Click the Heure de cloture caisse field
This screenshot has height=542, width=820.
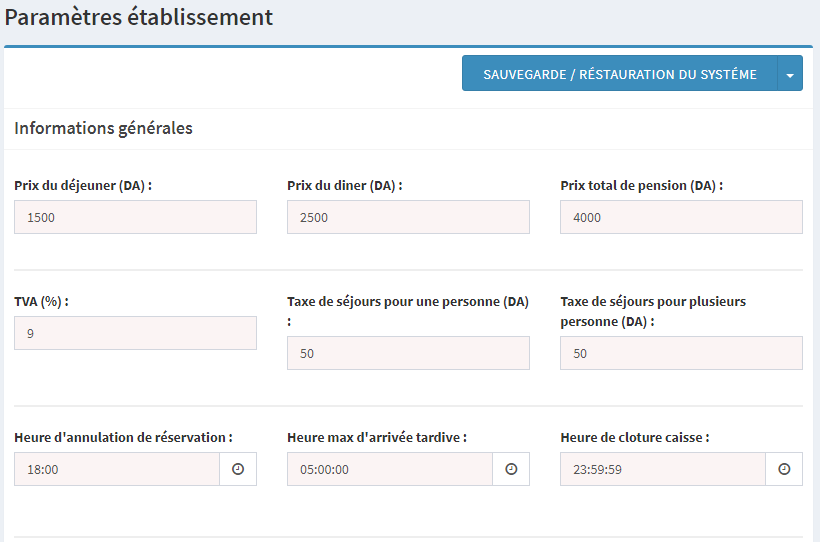[x=663, y=469]
